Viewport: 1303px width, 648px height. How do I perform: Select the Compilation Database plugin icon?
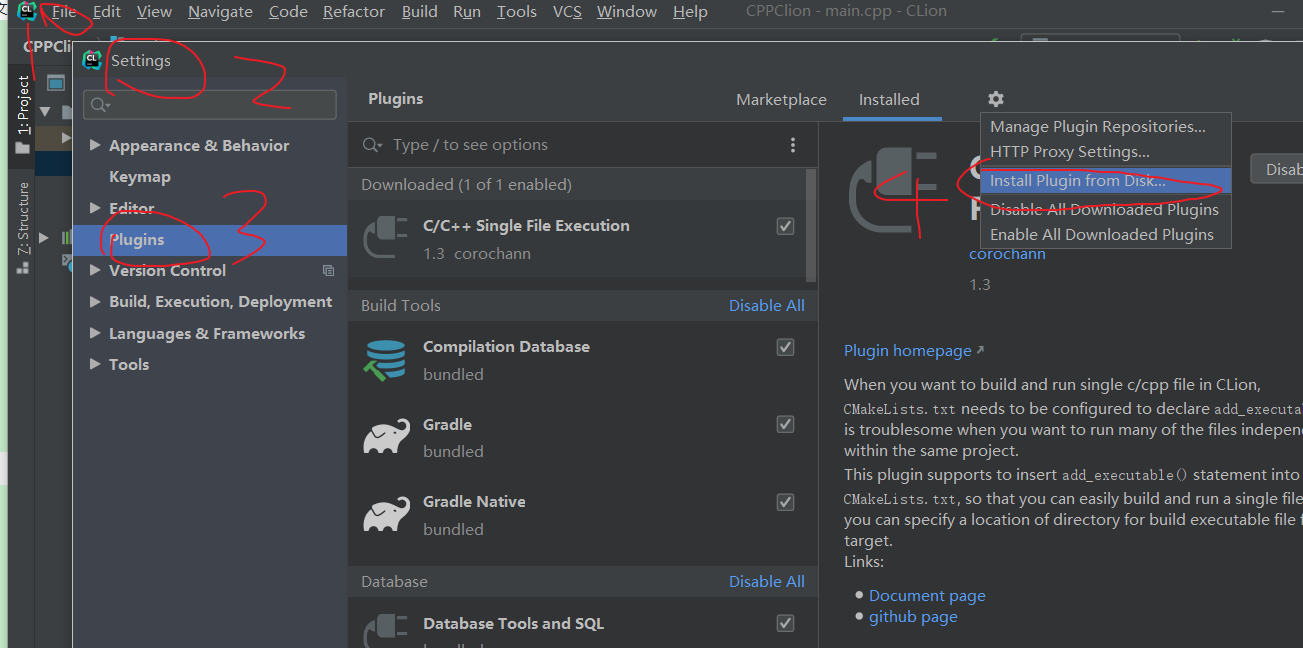tap(385, 360)
